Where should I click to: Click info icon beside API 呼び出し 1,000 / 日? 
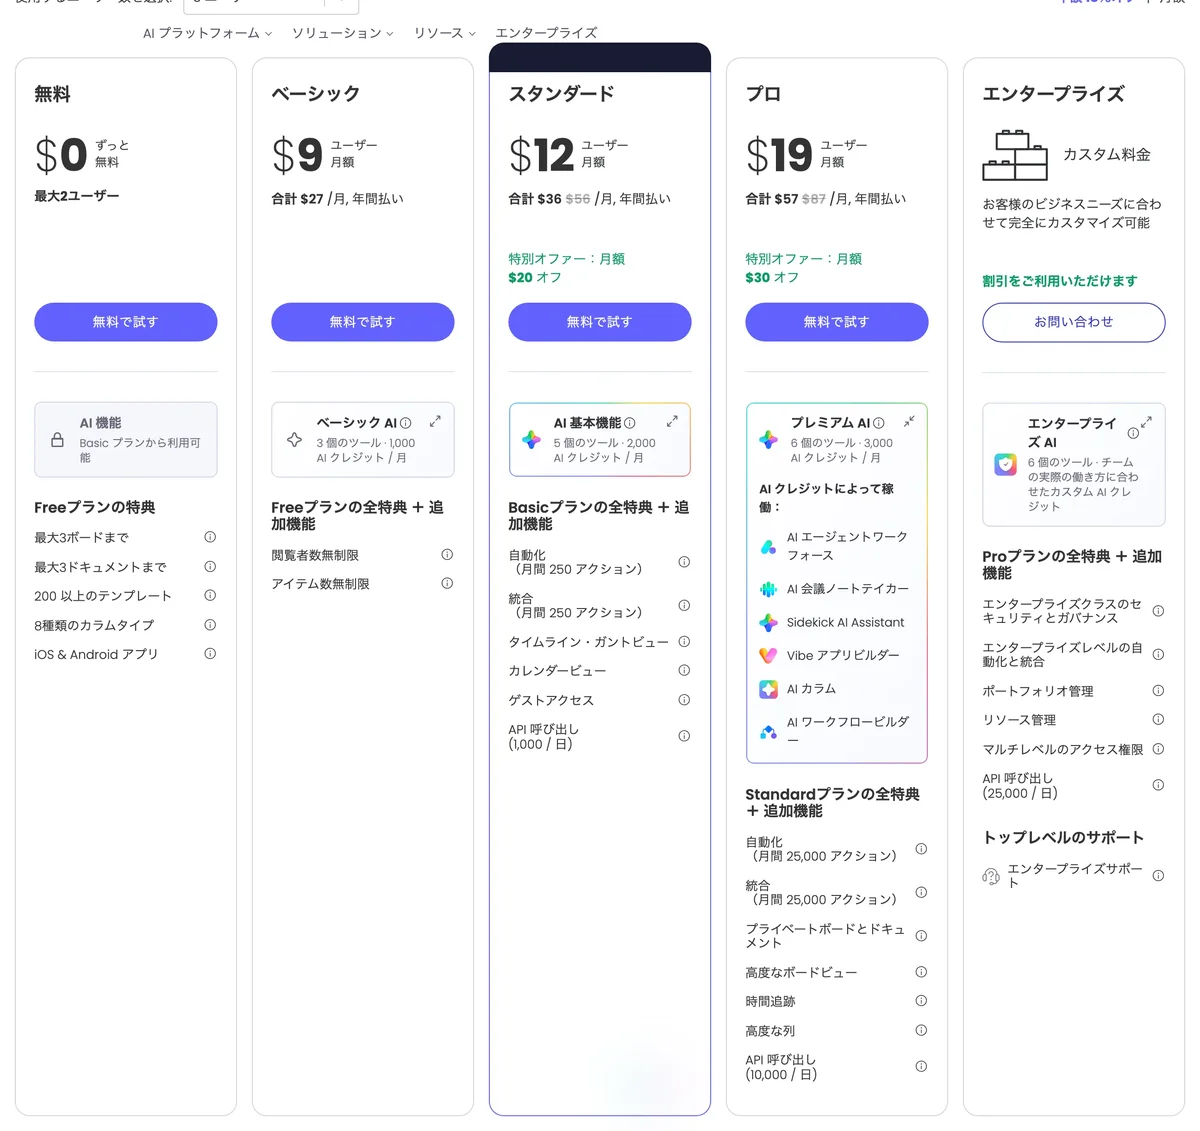click(684, 736)
